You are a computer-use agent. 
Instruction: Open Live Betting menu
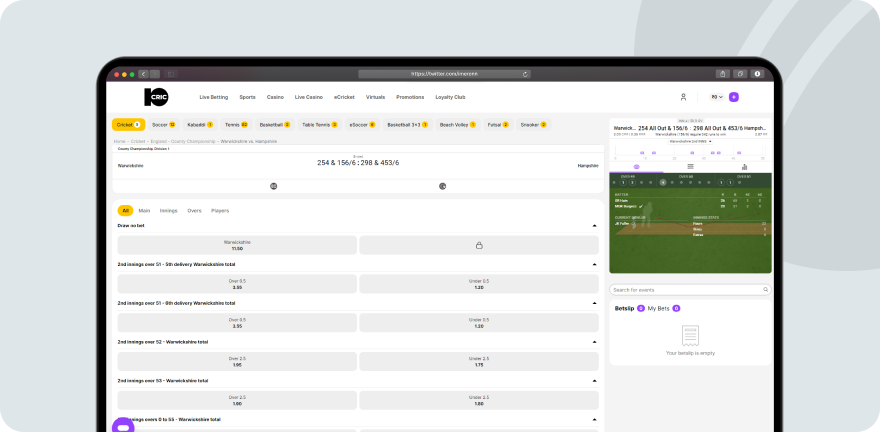coord(214,97)
